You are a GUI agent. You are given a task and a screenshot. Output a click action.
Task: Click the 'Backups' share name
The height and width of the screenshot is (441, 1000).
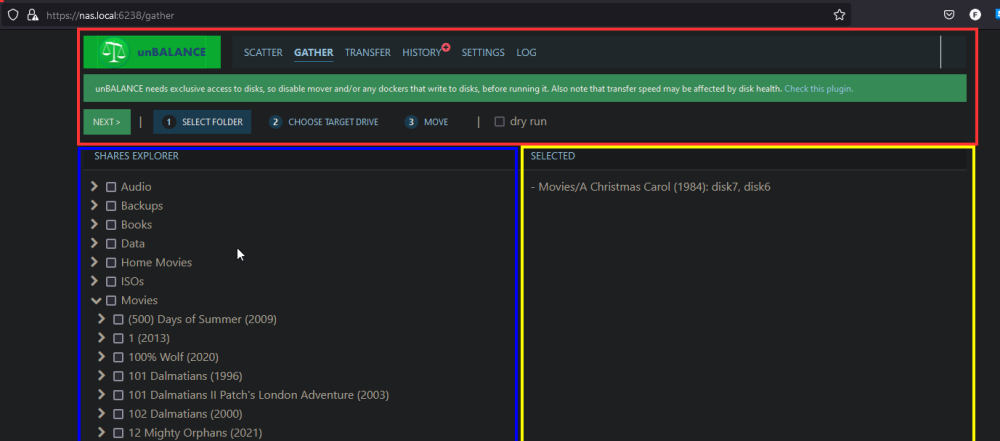coord(142,206)
